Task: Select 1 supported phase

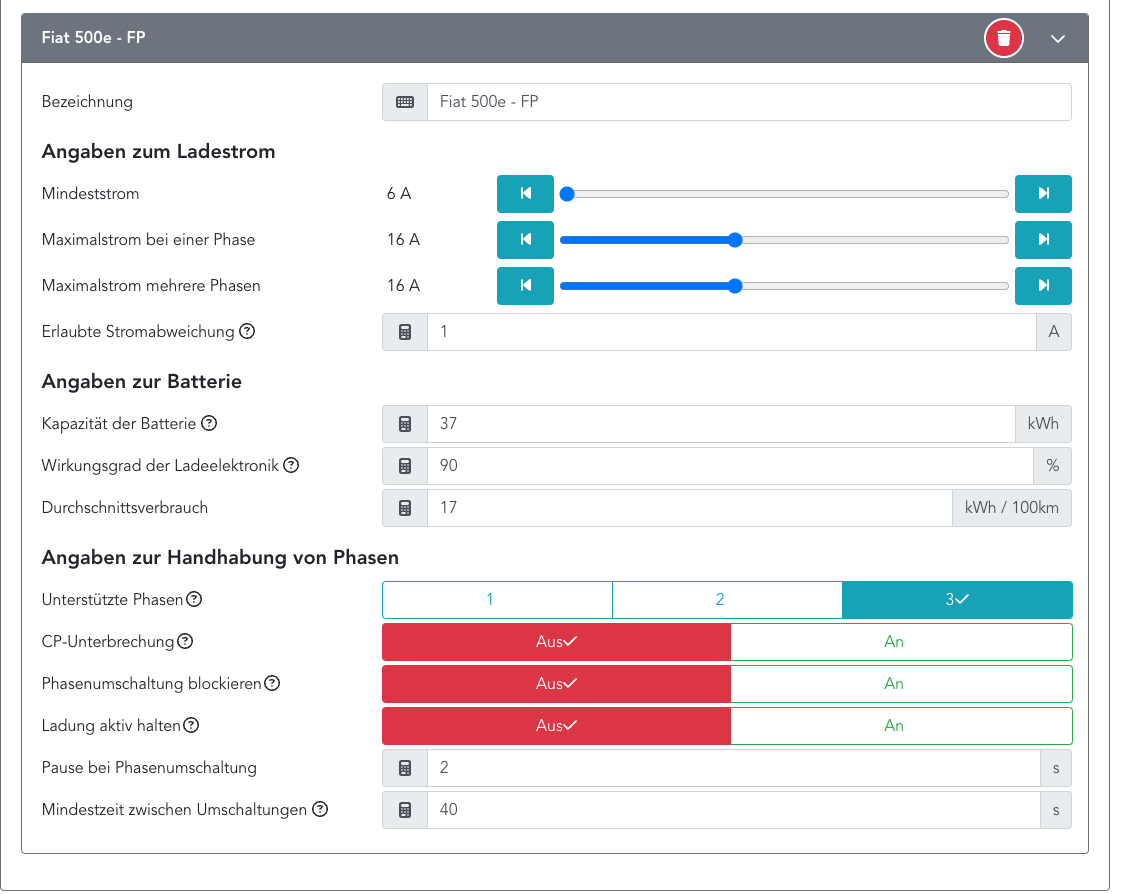Action: (497, 600)
